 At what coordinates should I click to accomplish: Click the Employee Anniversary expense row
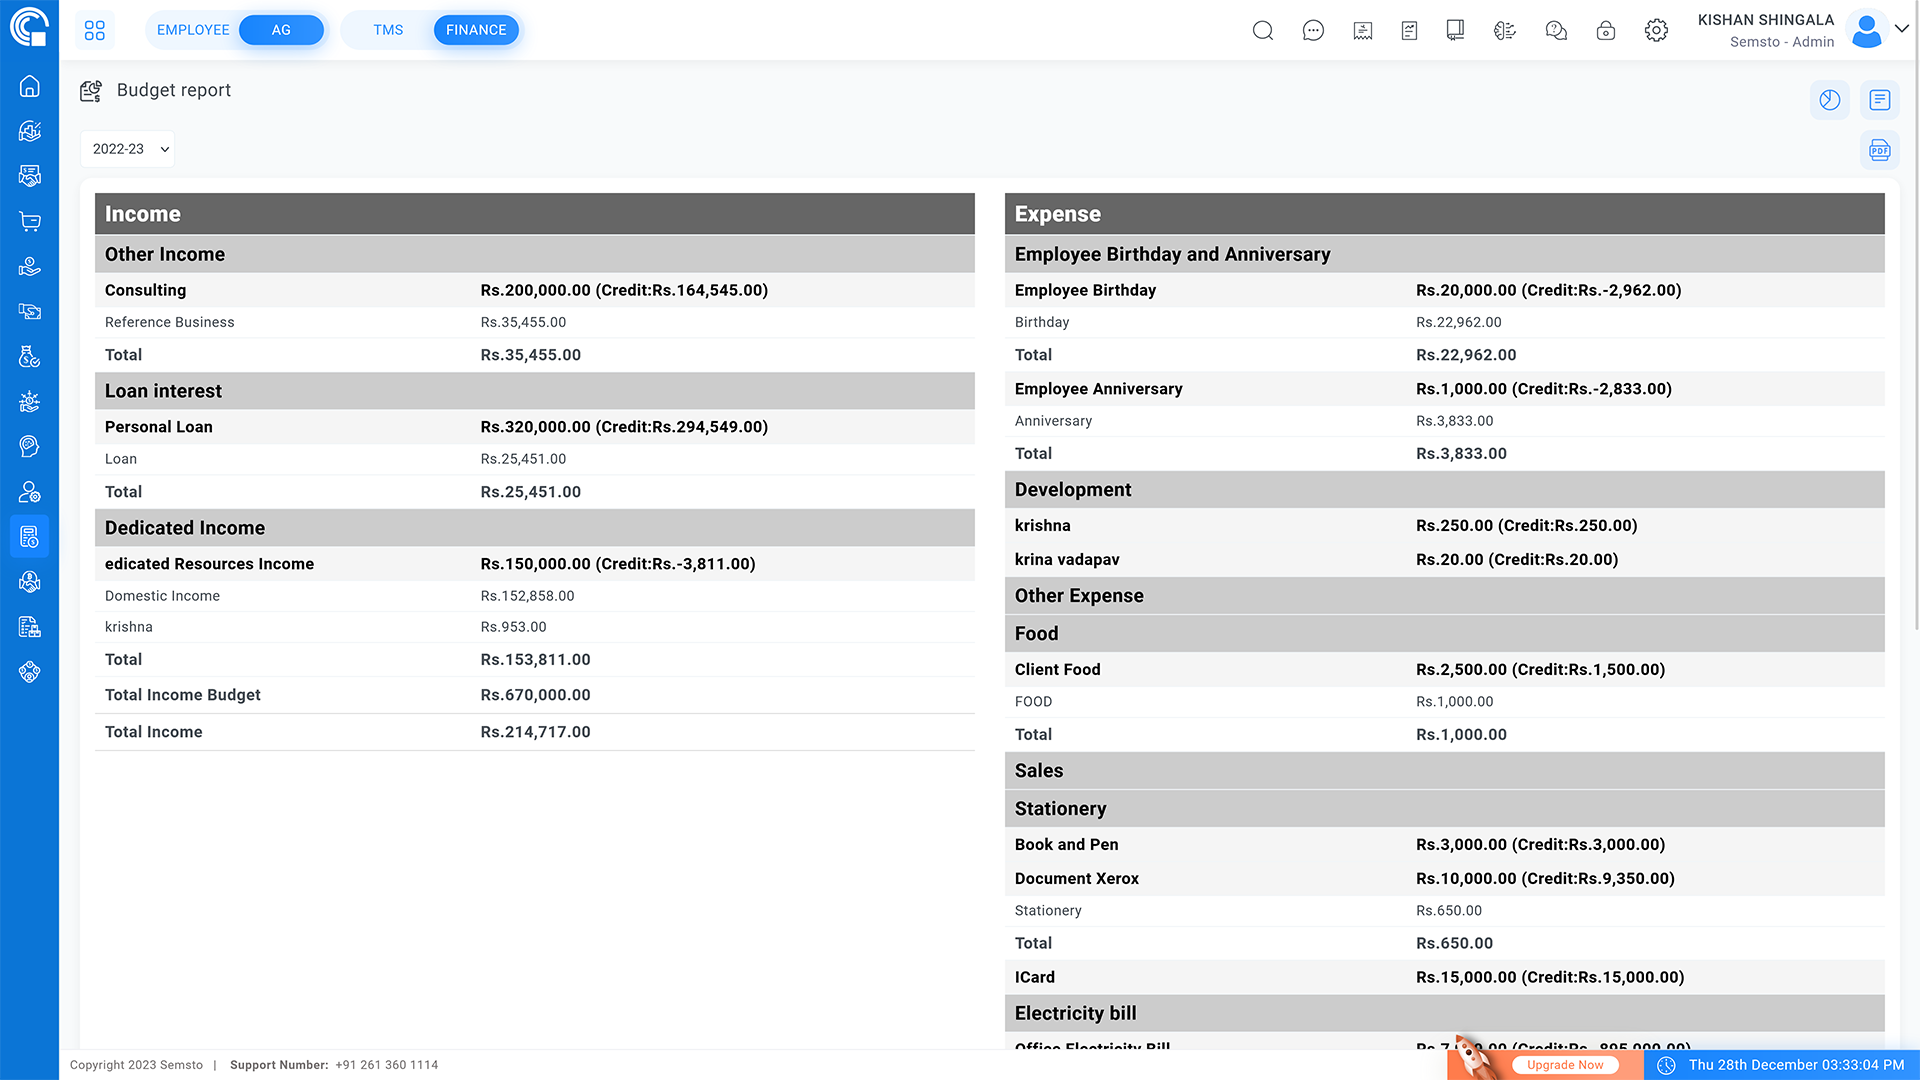pyautogui.click(x=1445, y=389)
